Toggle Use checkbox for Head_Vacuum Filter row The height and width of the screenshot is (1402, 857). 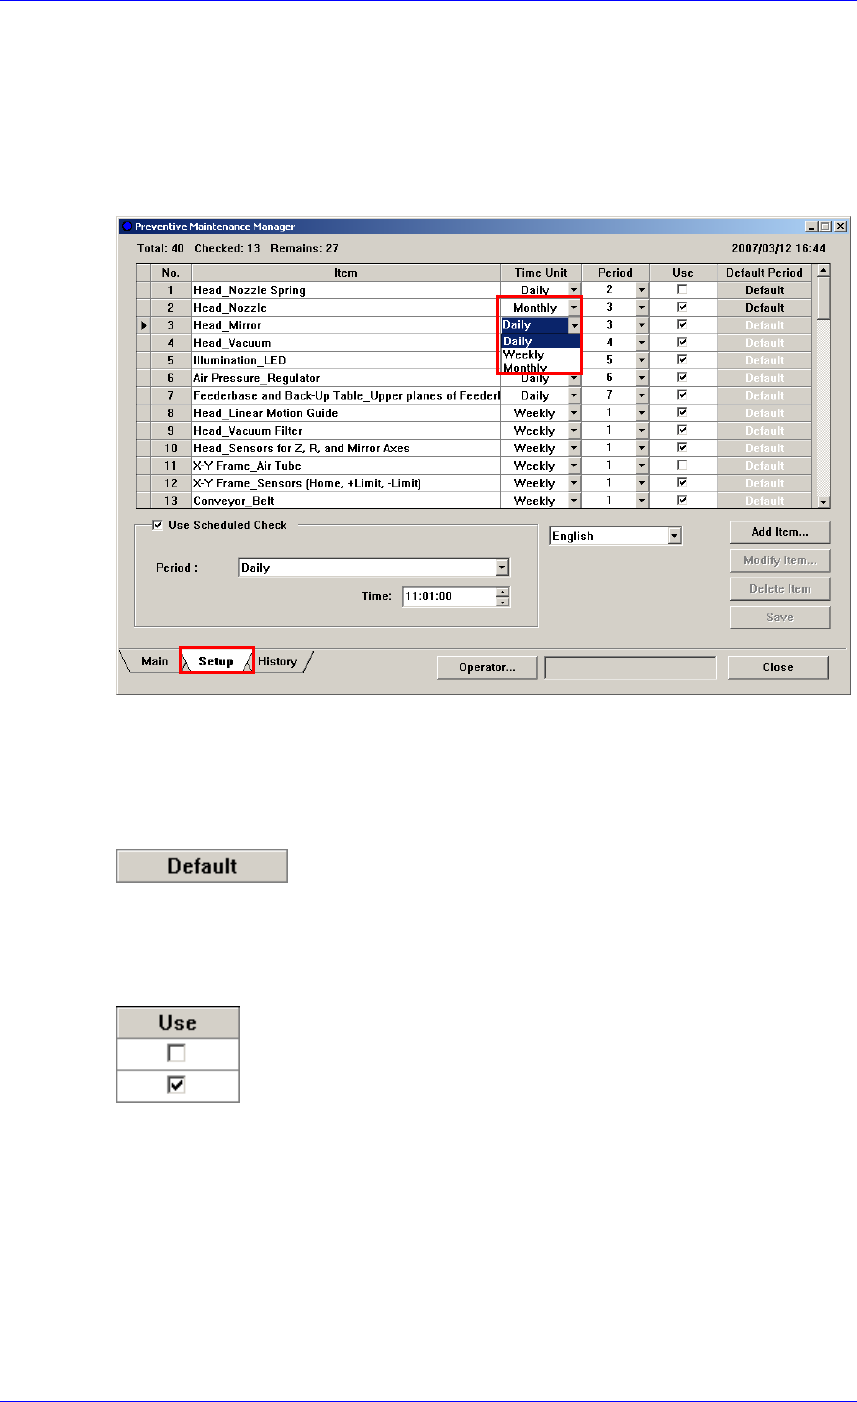tap(683, 431)
